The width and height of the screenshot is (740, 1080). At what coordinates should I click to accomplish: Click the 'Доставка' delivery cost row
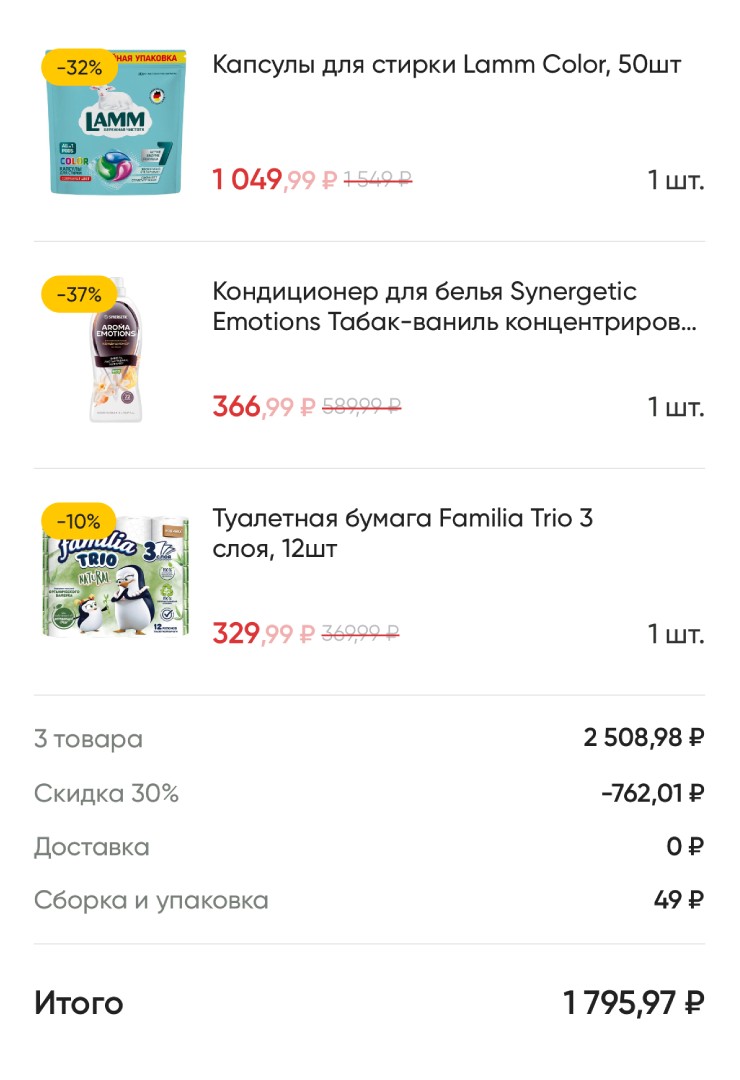tap(369, 847)
